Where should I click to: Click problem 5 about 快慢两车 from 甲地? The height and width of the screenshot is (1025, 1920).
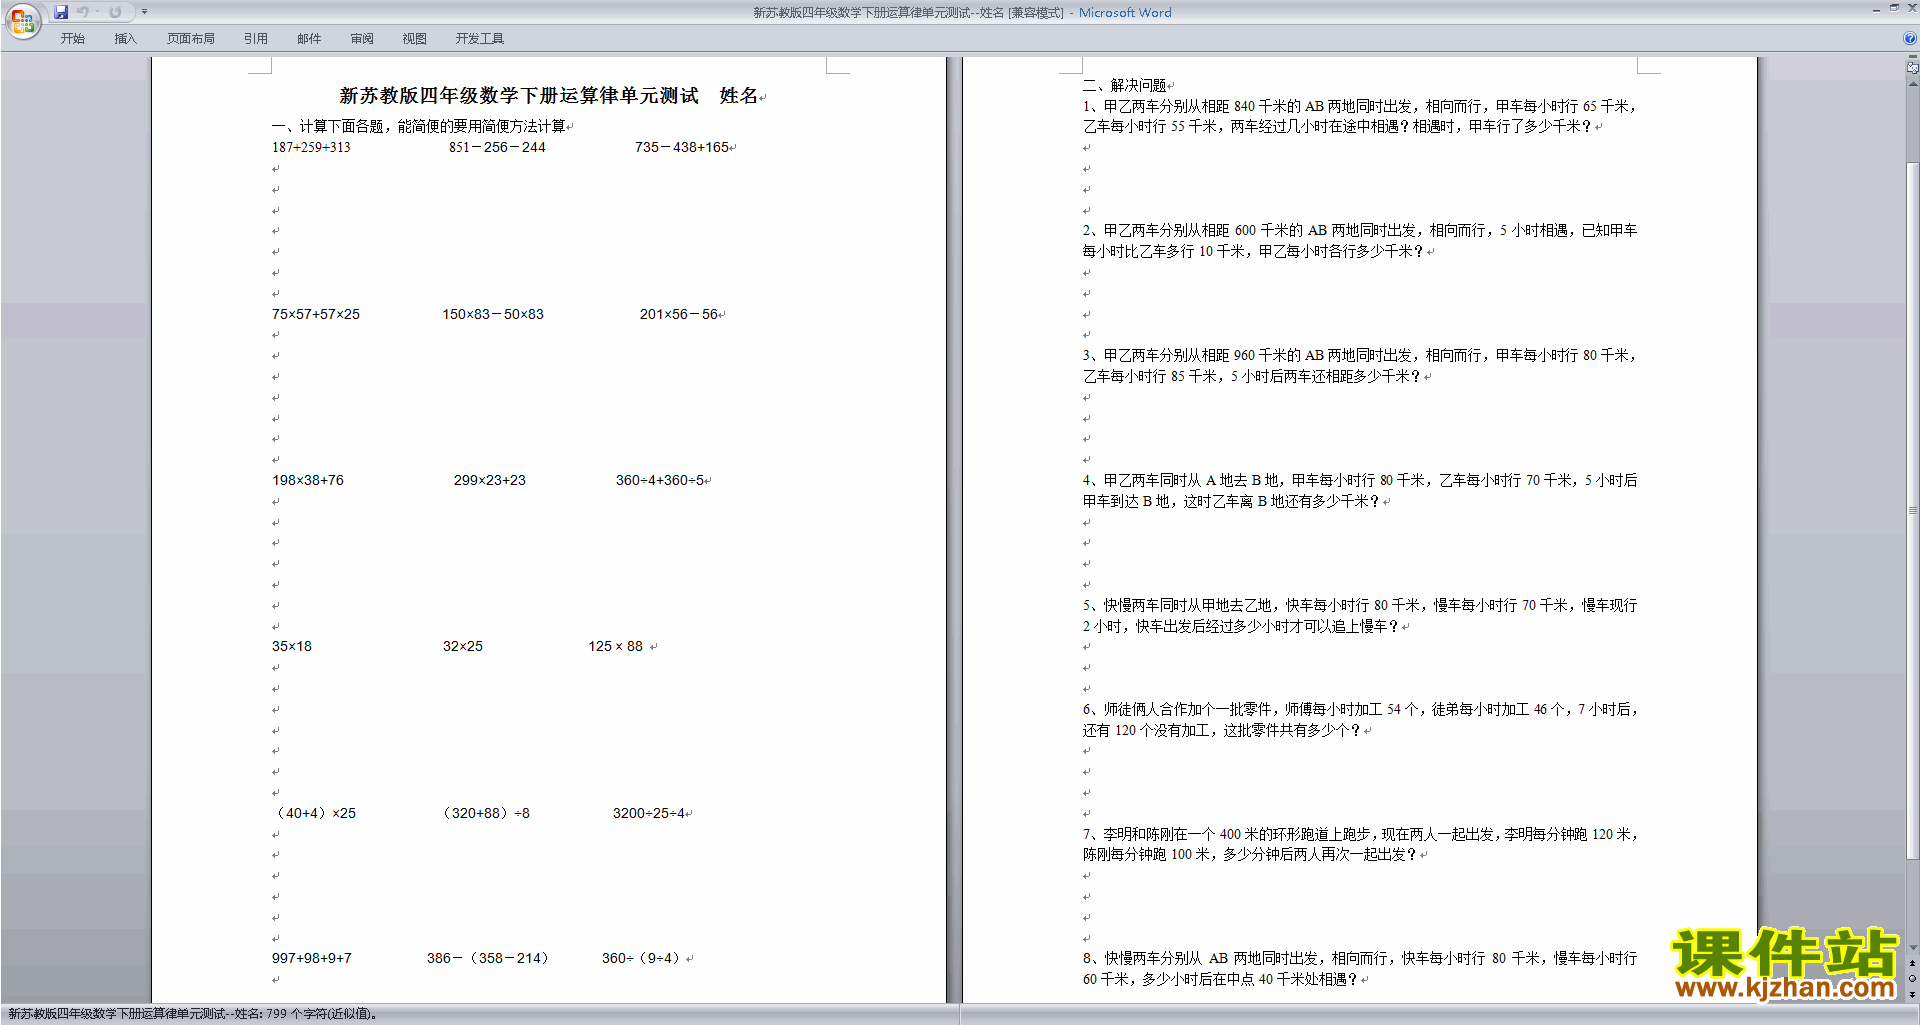pos(1360,616)
